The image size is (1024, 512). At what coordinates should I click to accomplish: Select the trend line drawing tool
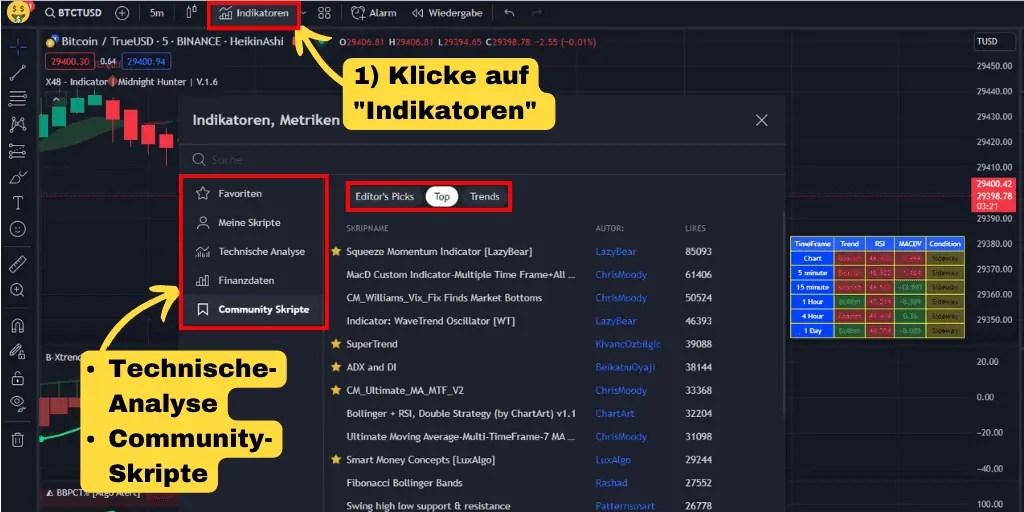tap(18, 72)
